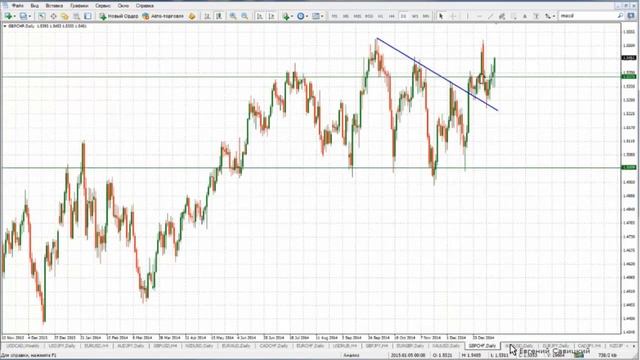The image size is (640, 360).
Task: Switch to the USDJPY,Daily chart tab
Action: point(62,346)
